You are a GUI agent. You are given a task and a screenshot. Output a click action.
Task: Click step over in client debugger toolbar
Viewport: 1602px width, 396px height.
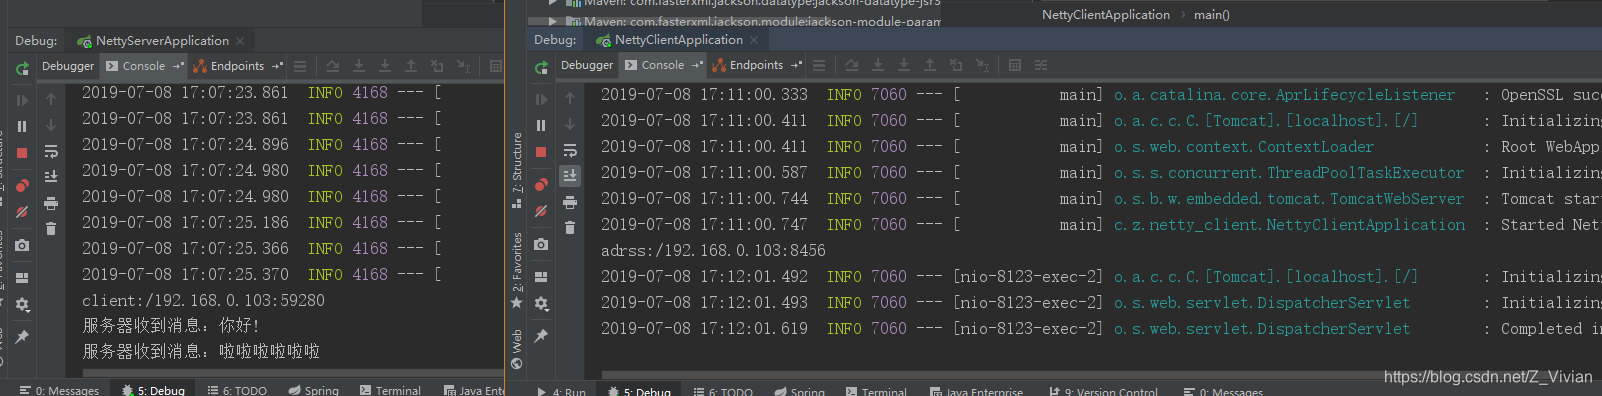tap(852, 65)
